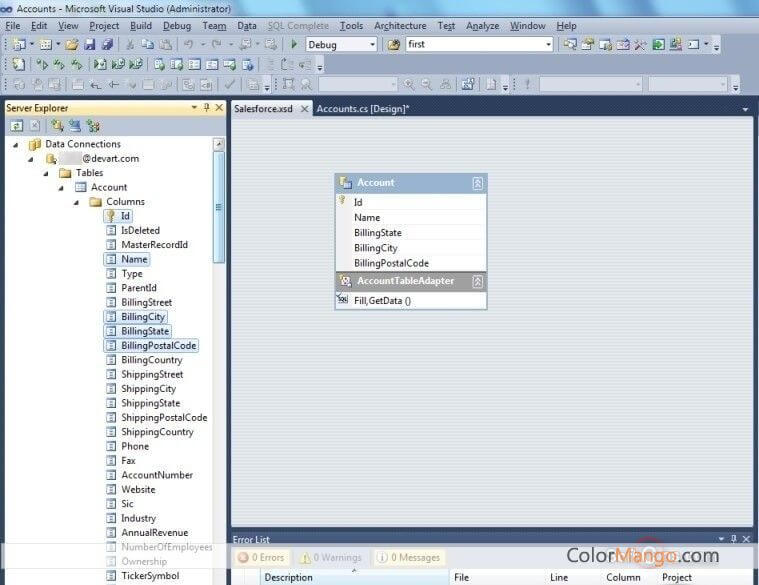Open the document tabs list dropdown arrow

[745, 109]
